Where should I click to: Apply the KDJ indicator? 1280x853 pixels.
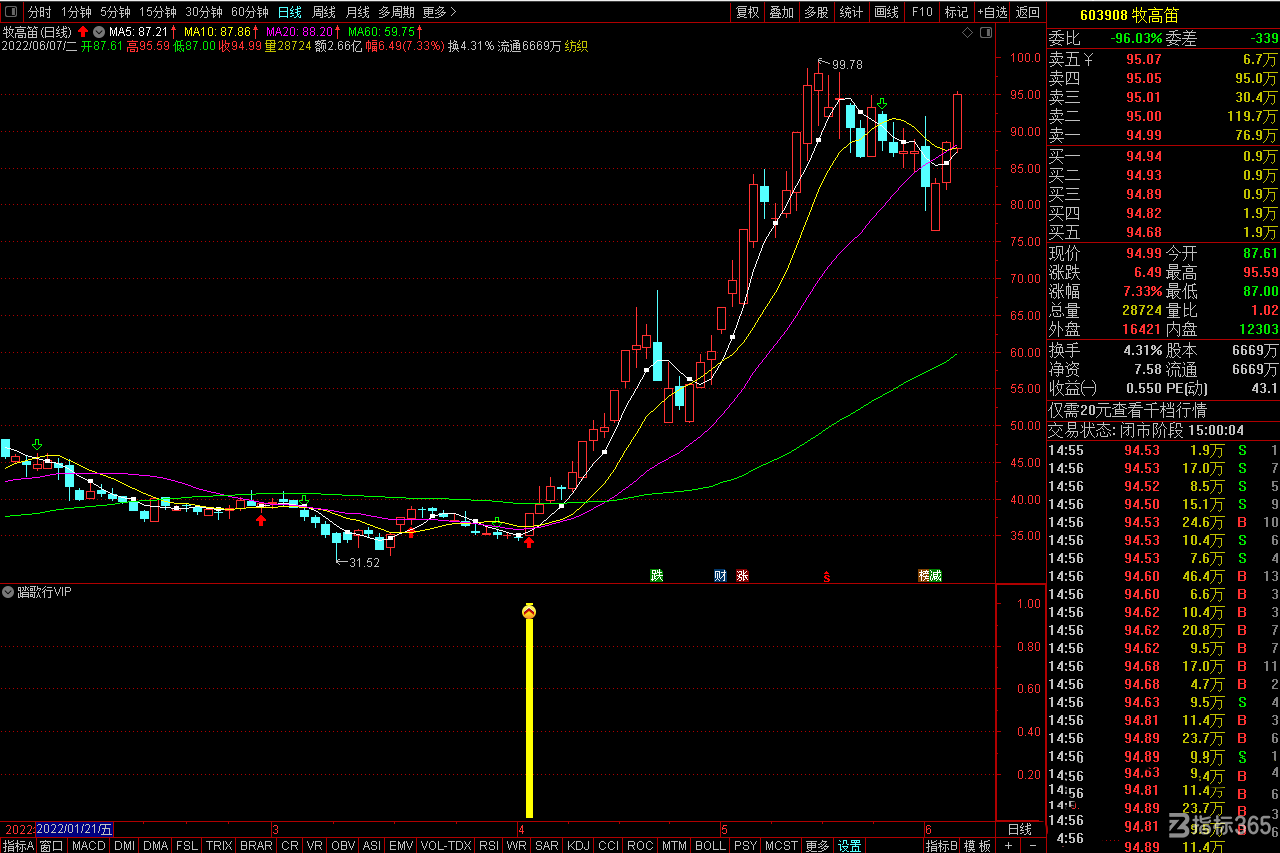click(578, 845)
